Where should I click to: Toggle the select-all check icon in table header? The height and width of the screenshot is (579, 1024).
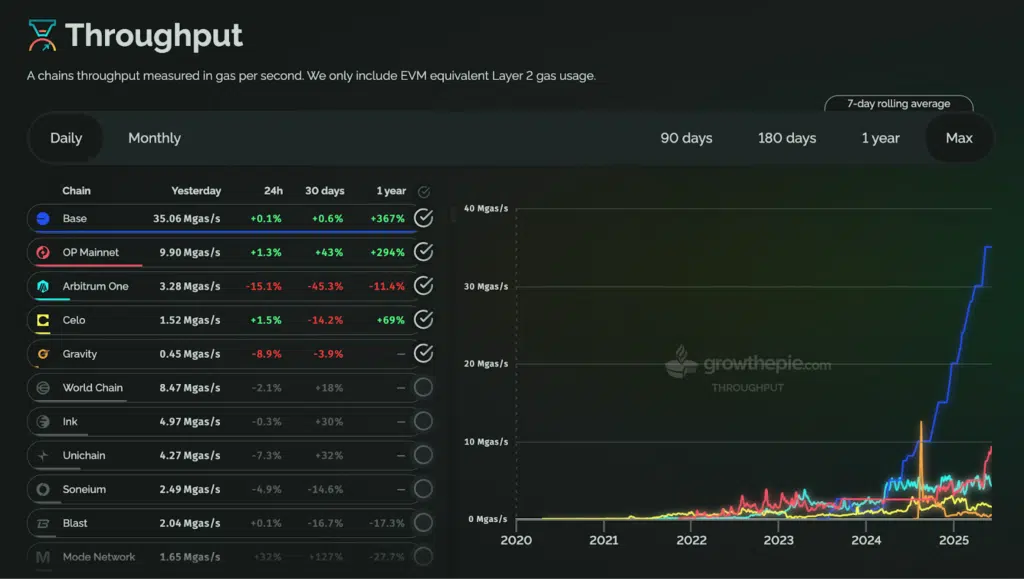[x=424, y=192]
